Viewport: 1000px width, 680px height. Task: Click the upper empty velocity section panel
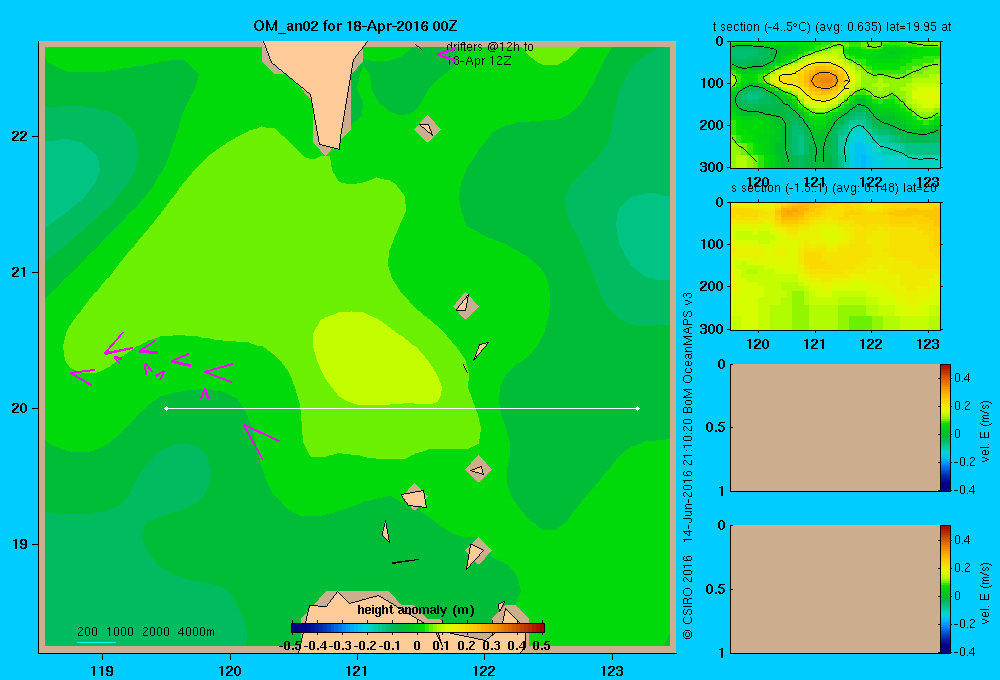(834, 427)
